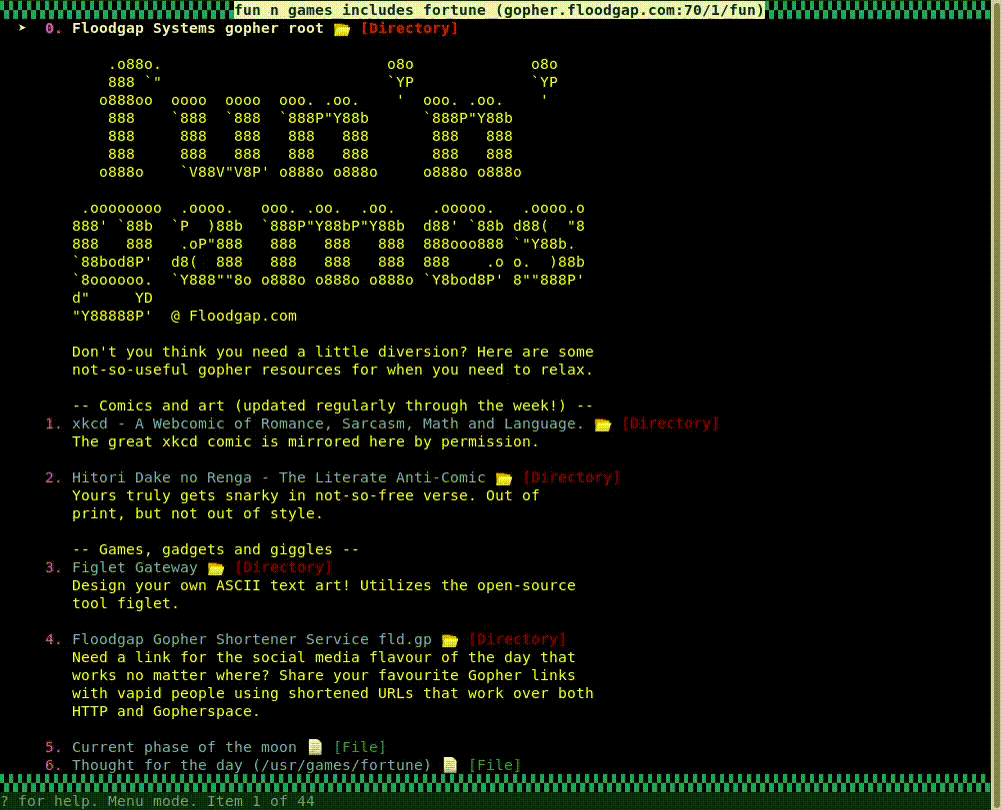Viewport: 1002px width, 810px height.
Task: Click item number 3. beside Figlet Gateway
Action: [x=53, y=567]
